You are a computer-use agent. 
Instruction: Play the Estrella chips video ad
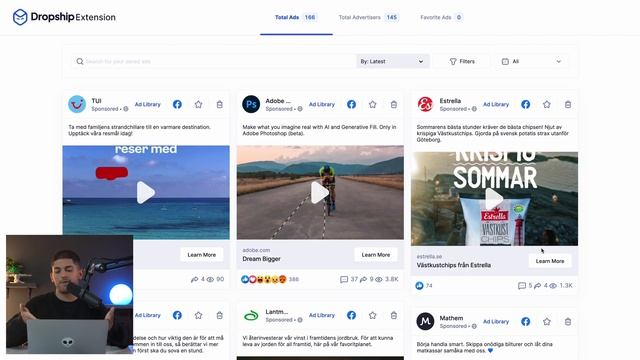494,199
